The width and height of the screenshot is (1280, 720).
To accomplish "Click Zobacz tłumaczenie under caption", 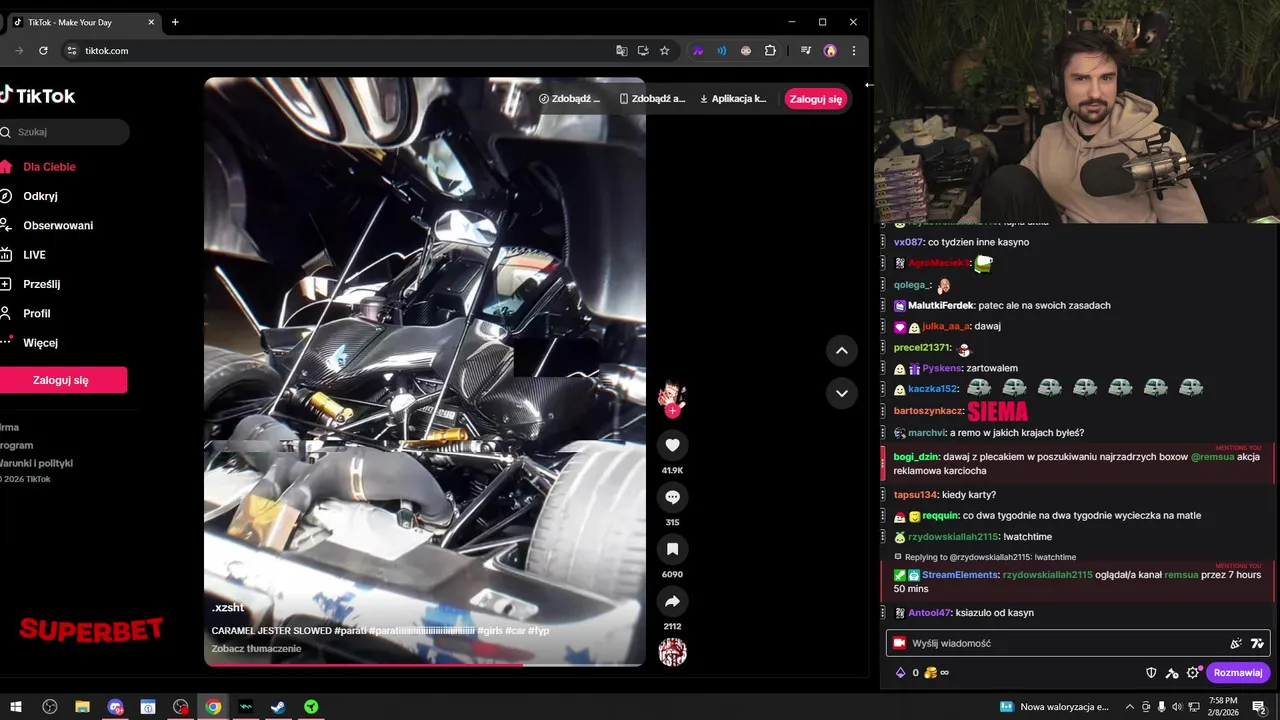I will click(256, 648).
